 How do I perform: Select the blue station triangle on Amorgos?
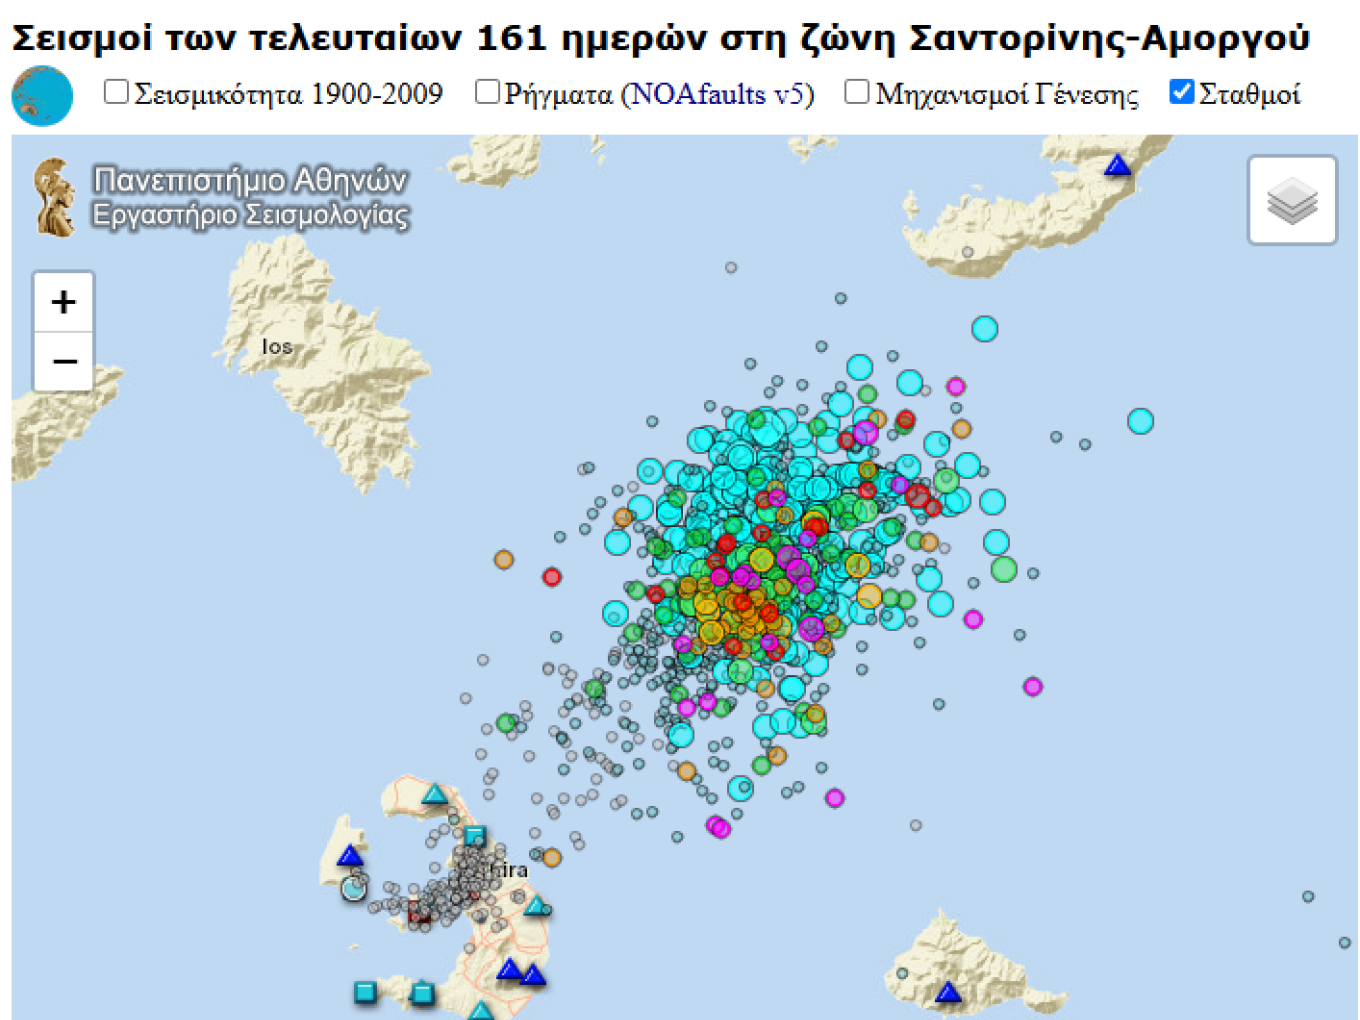pos(1117,166)
